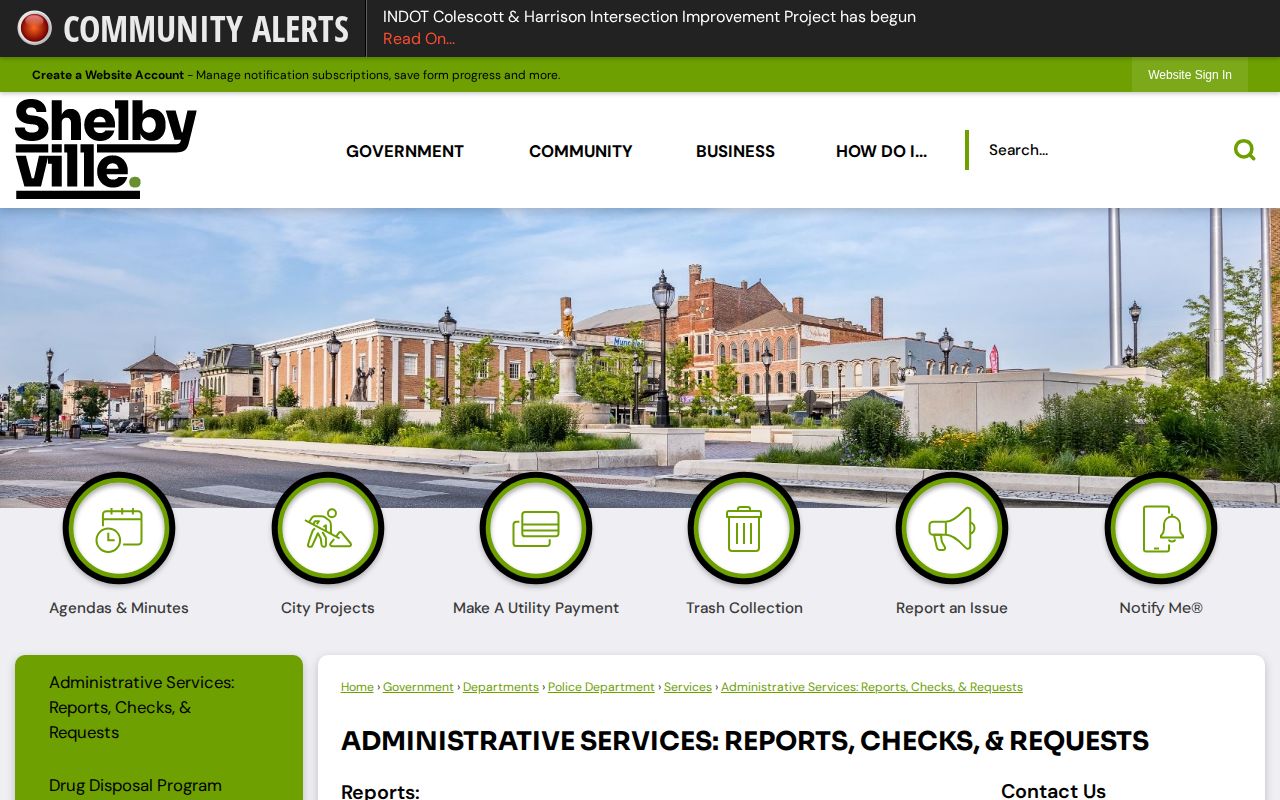1280x800 pixels.
Task: Click the INDOT Colescott & Harrison alert text
Action: pyautogui.click(x=649, y=17)
